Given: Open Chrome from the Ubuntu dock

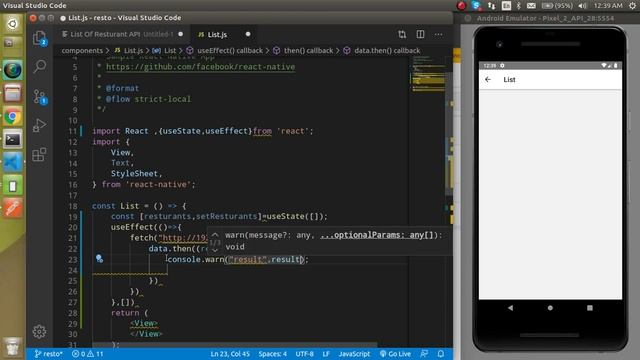Looking at the screenshot, I should (x=13, y=117).
